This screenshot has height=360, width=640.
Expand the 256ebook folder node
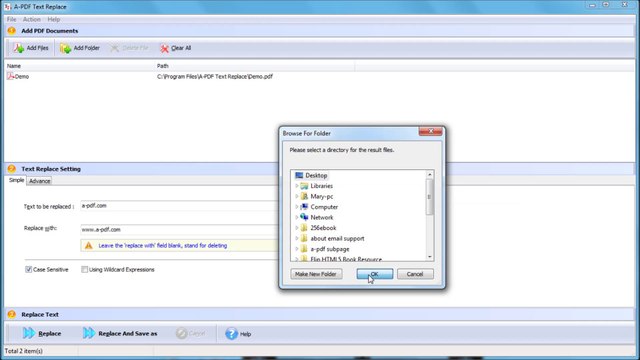[297, 228]
